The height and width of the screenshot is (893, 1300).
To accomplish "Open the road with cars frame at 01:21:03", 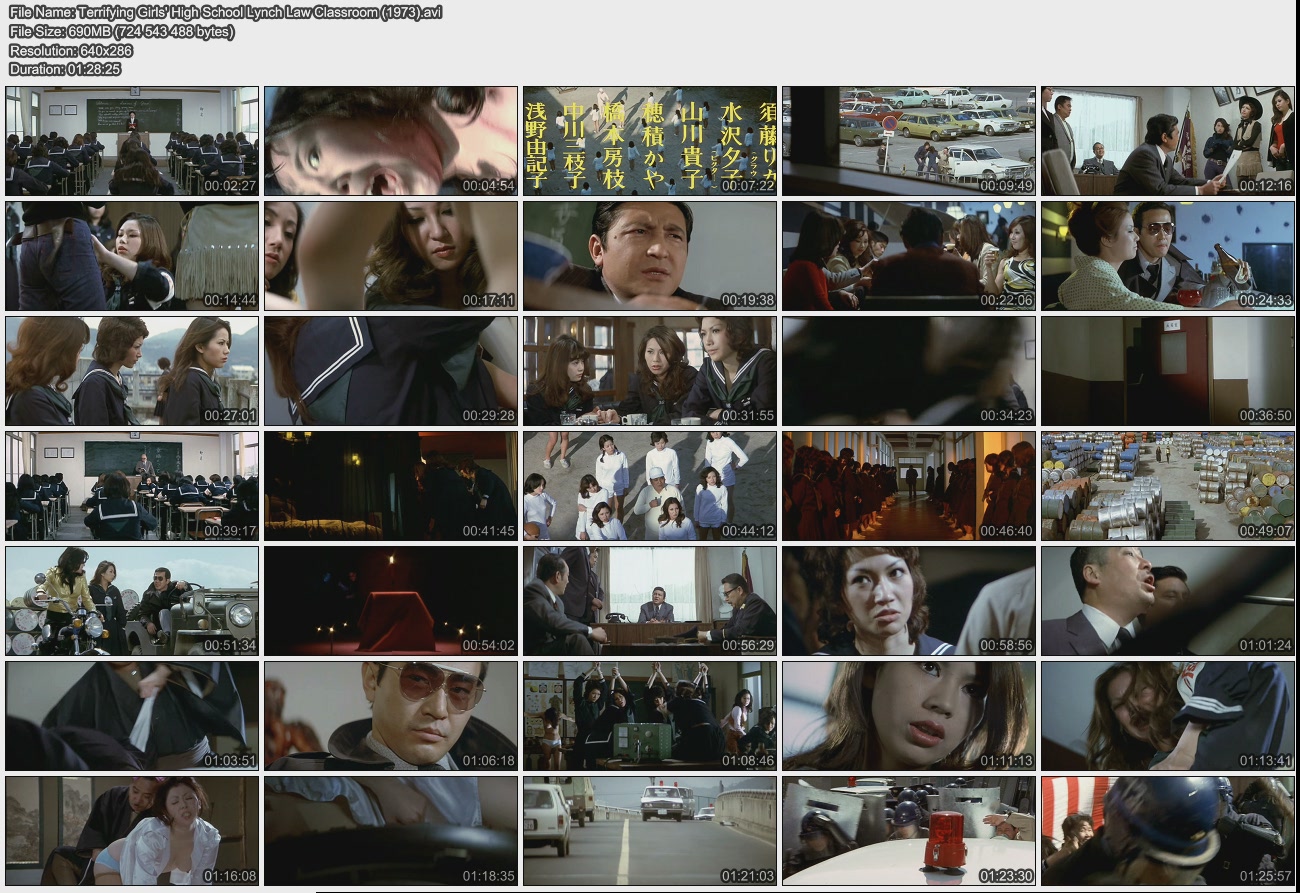I will click(x=649, y=831).
